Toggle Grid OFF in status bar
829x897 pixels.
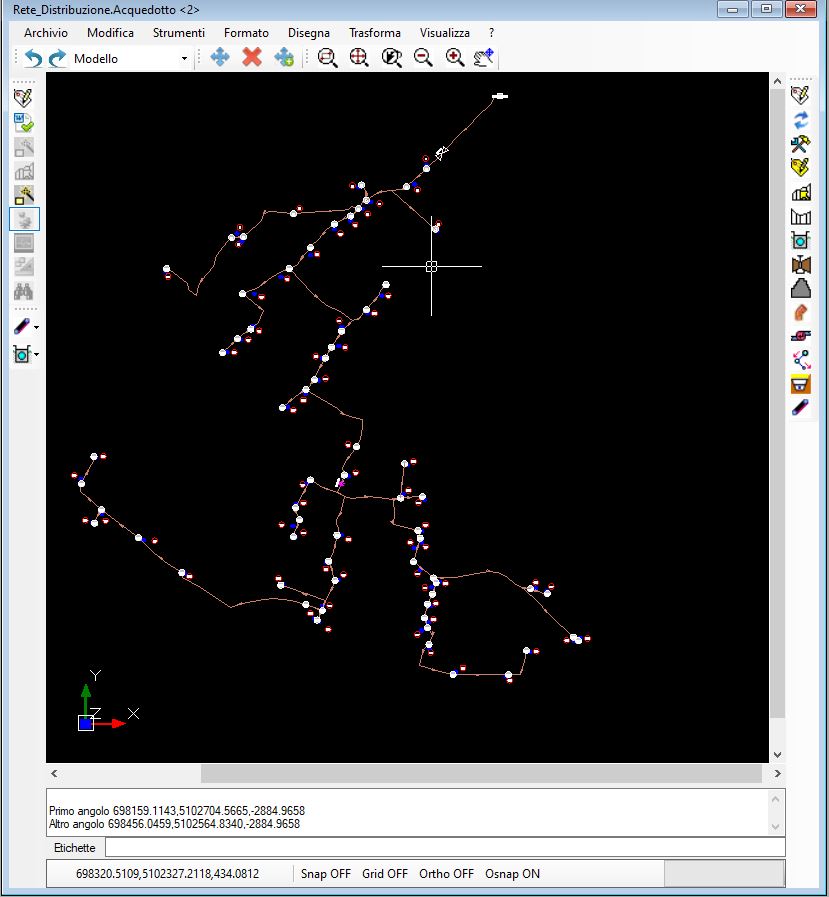pos(385,873)
